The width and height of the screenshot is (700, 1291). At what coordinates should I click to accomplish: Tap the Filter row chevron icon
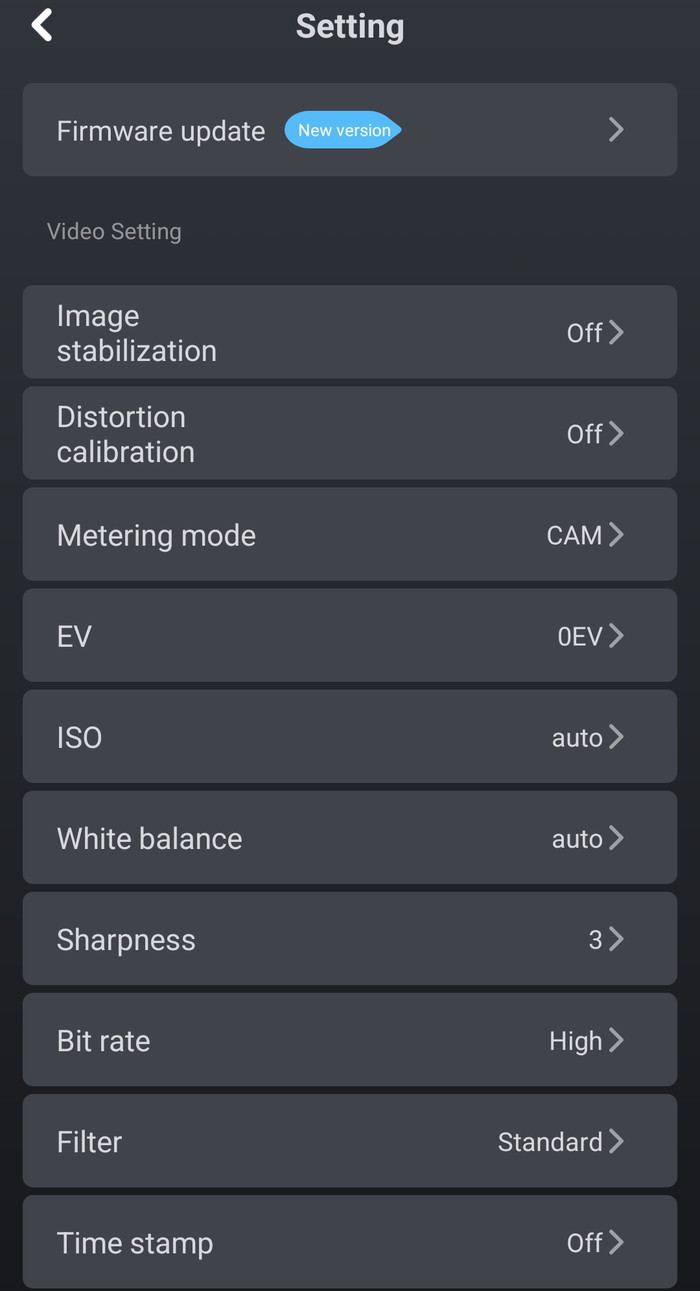coord(616,1141)
